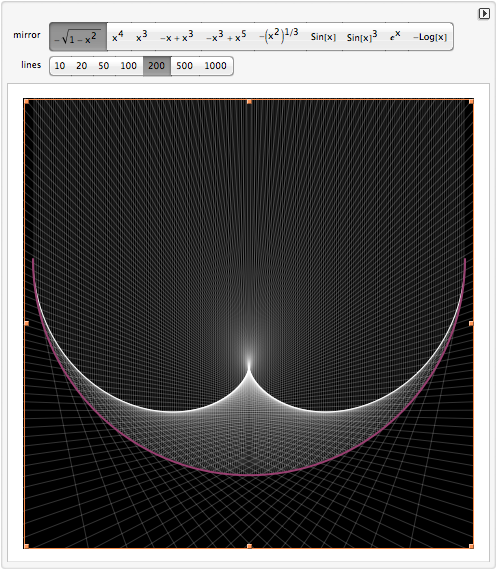497x569 pixels.
Task: Set lines to 10
Action: (x=60, y=66)
